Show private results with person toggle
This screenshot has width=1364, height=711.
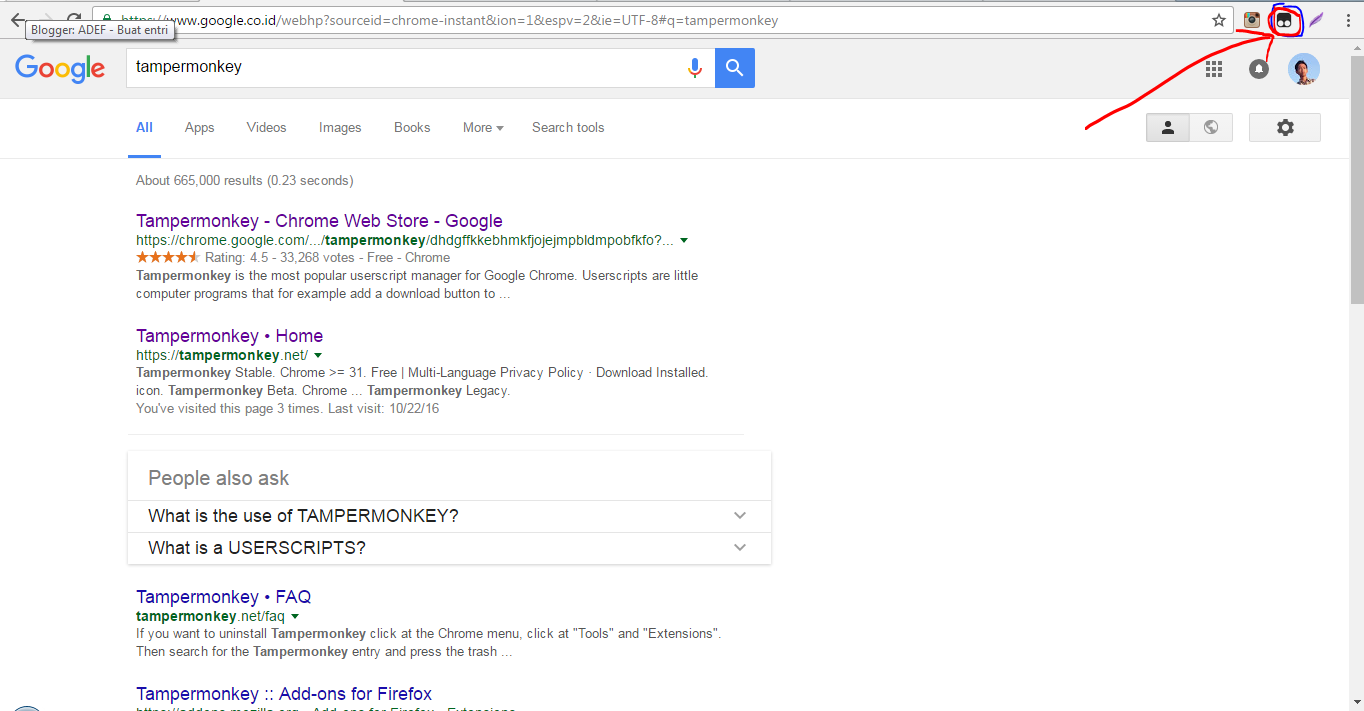(x=1167, y=127)
